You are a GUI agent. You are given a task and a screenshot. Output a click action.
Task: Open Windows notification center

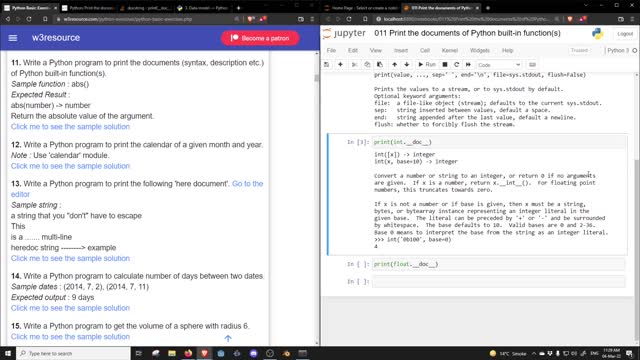click(629, 353)
